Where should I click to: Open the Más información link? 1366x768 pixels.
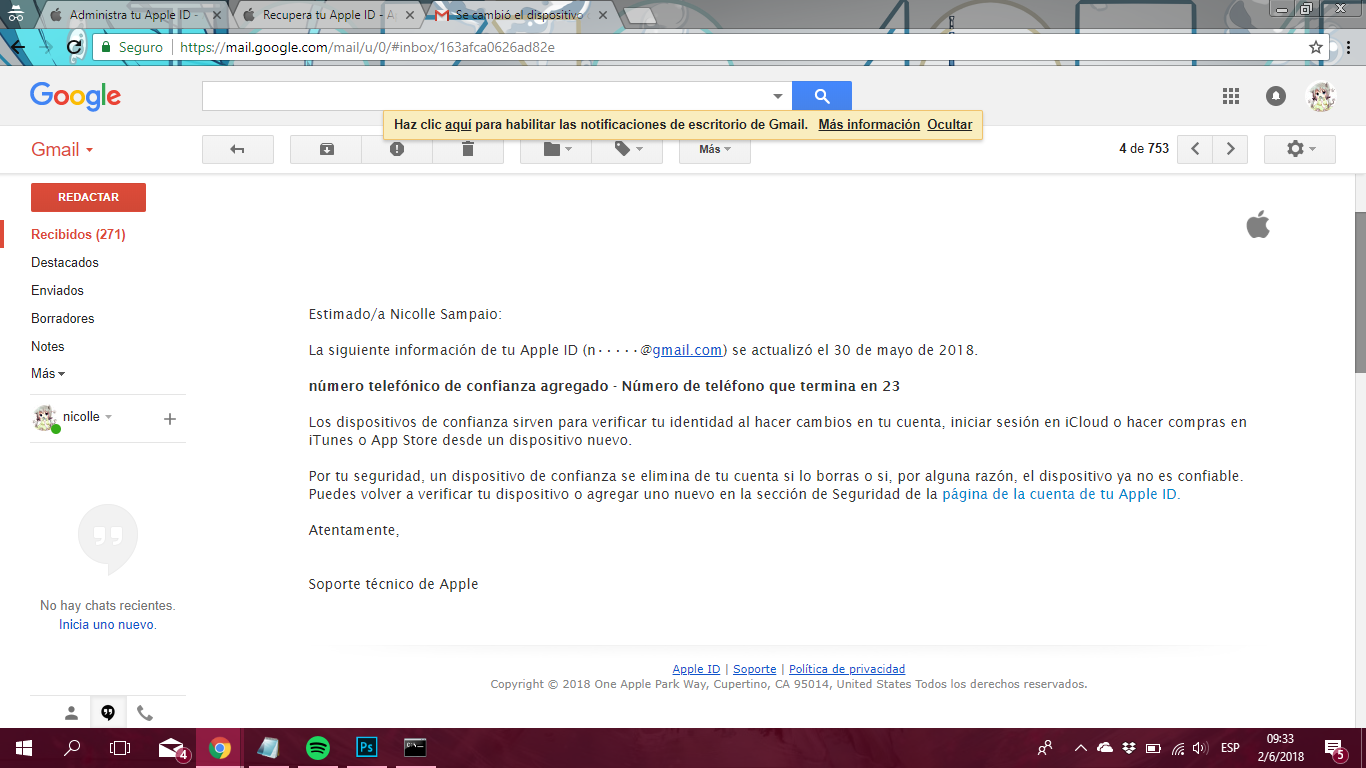[x=869, y=125]
